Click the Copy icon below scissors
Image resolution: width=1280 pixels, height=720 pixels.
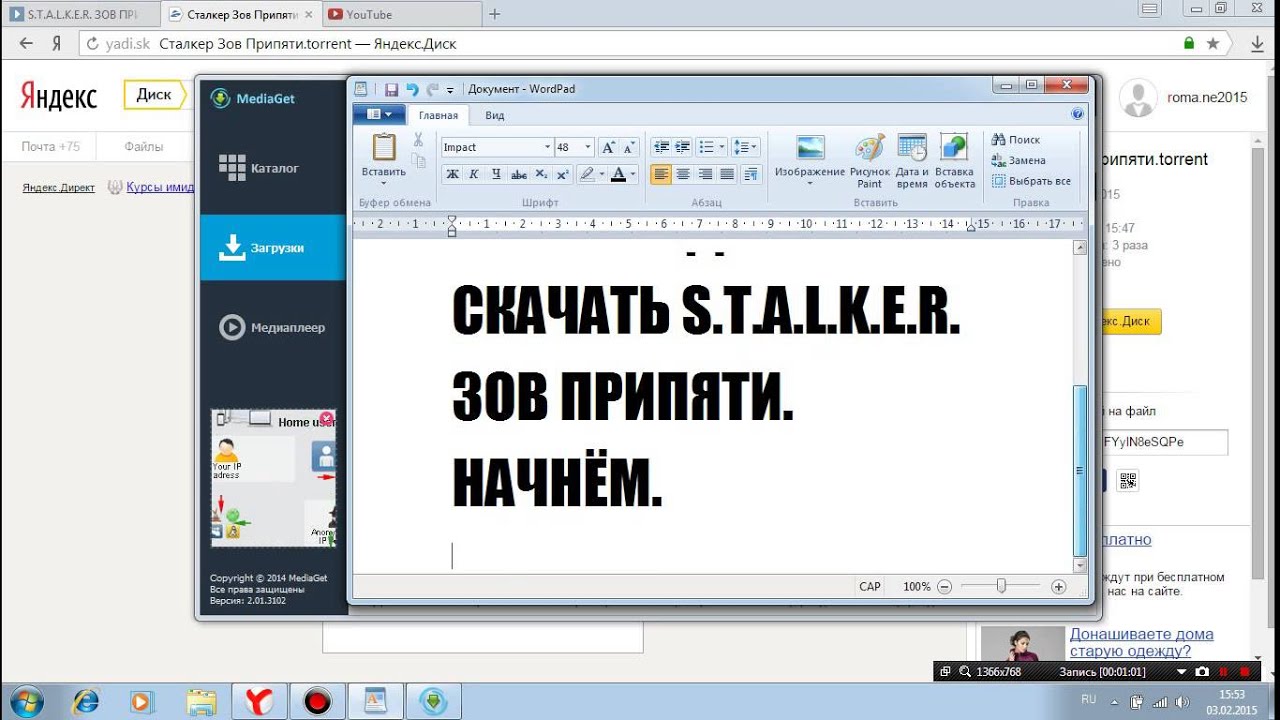pos(418,160)
